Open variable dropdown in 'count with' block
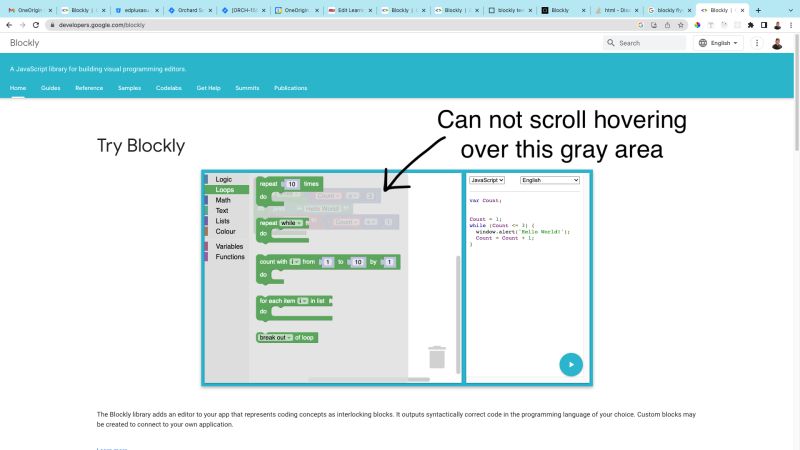 point(295,262)
